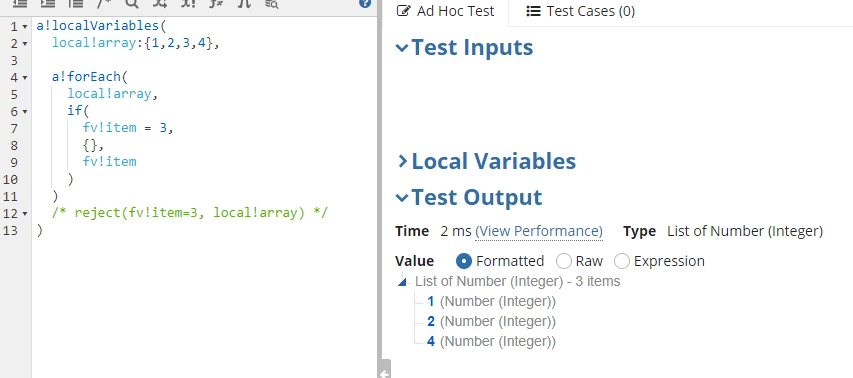
Task: Click output item 1 (Number (Integer))
Action: (491, 301)
